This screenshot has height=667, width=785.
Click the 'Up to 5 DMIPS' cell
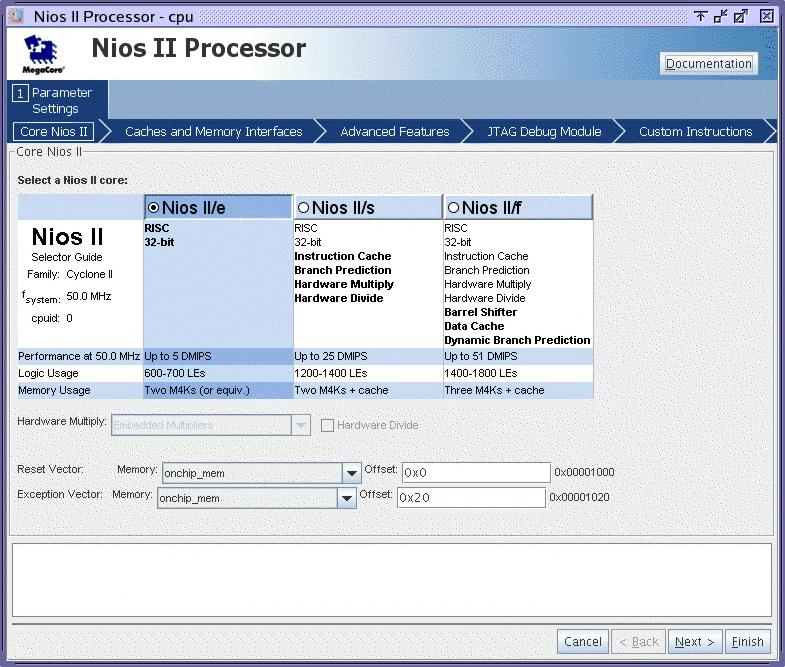218,356
